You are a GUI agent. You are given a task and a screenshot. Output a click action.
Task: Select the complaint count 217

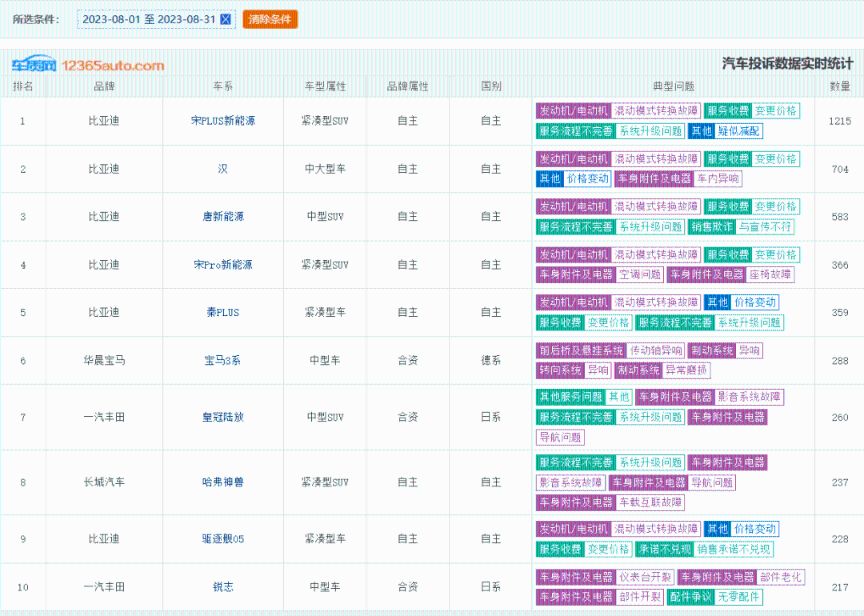point(840,587)
